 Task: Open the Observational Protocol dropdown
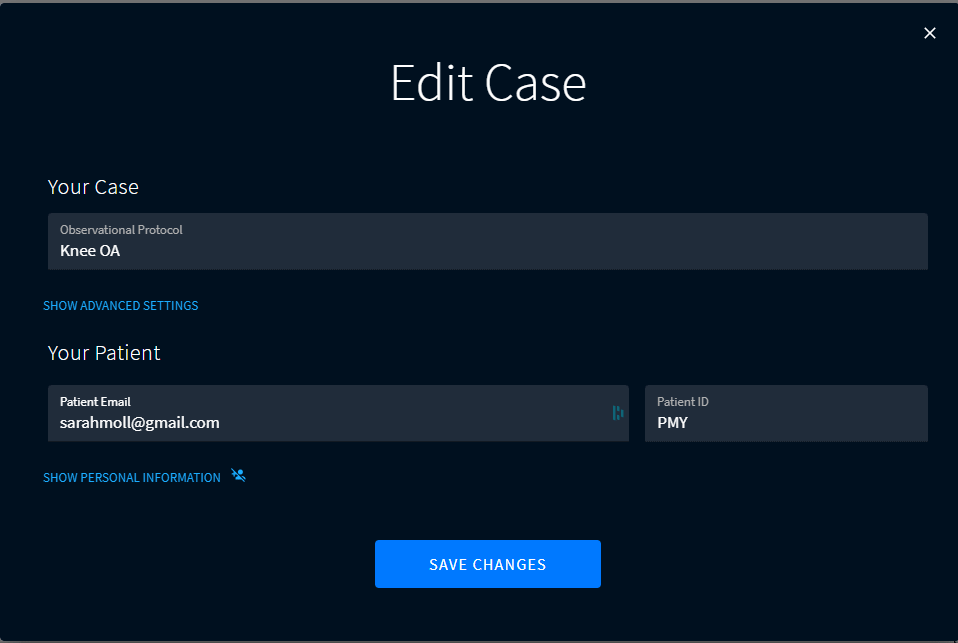point(487,241)
